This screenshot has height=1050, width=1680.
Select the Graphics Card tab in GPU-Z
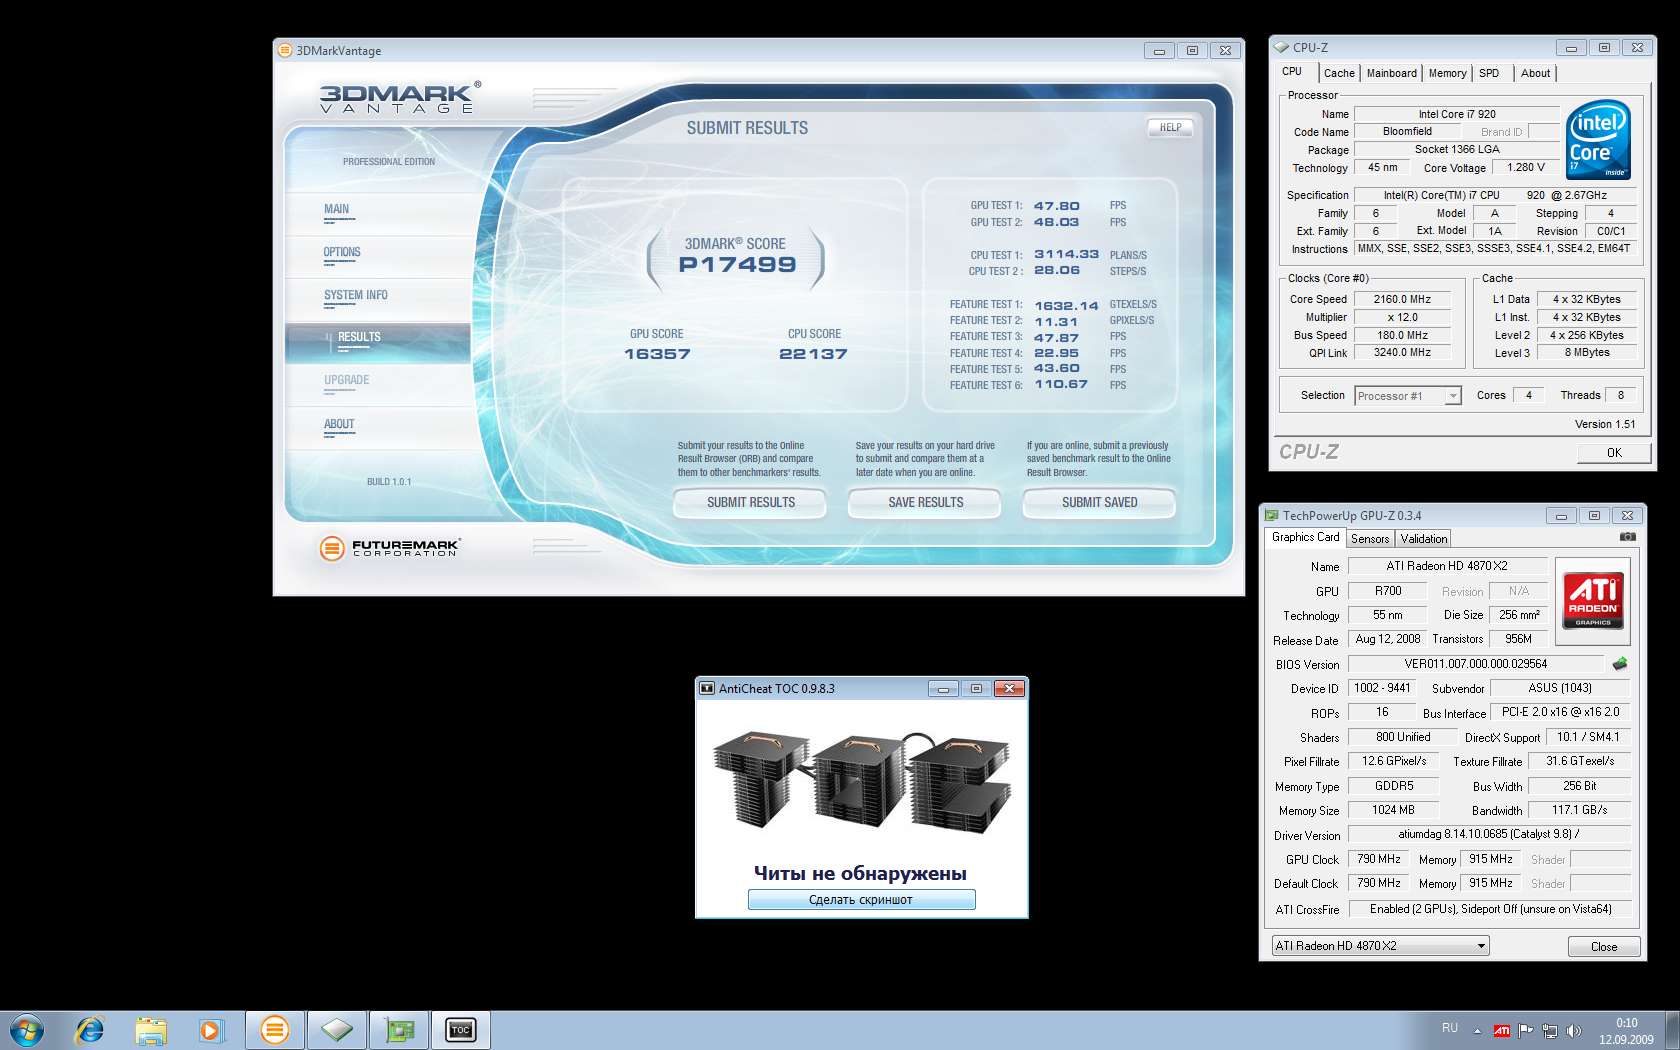(1305, 537)
